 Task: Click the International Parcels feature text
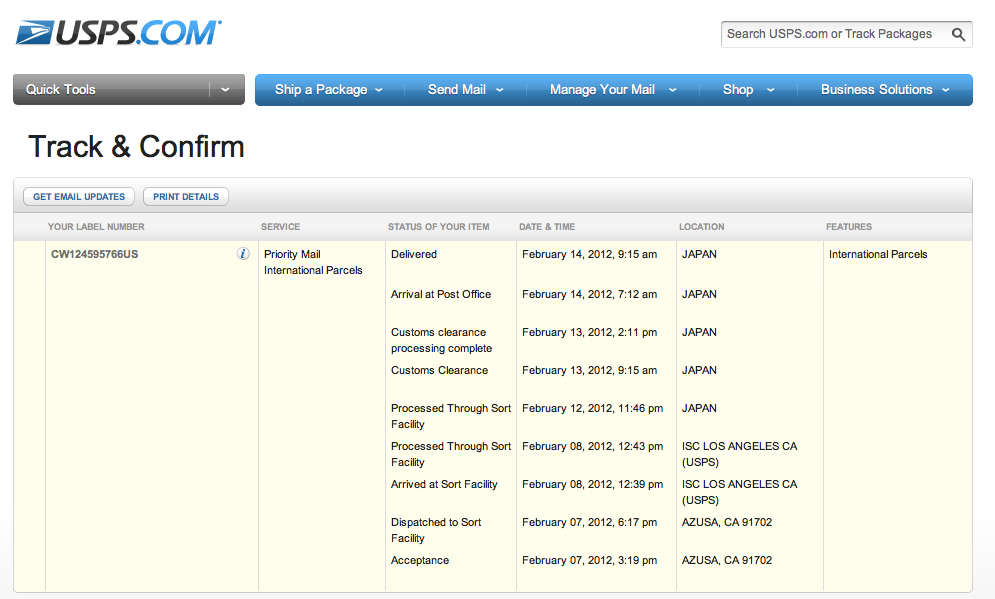click(x=878, y=254)
